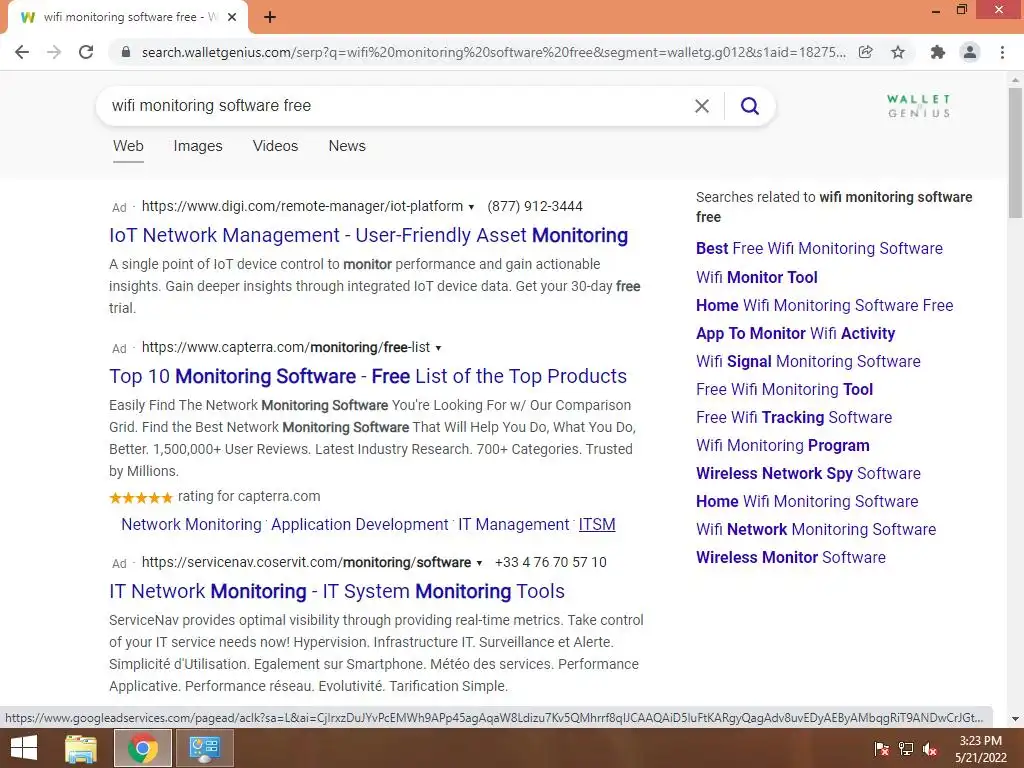Click the Application Development sitelink

(360, 524)
